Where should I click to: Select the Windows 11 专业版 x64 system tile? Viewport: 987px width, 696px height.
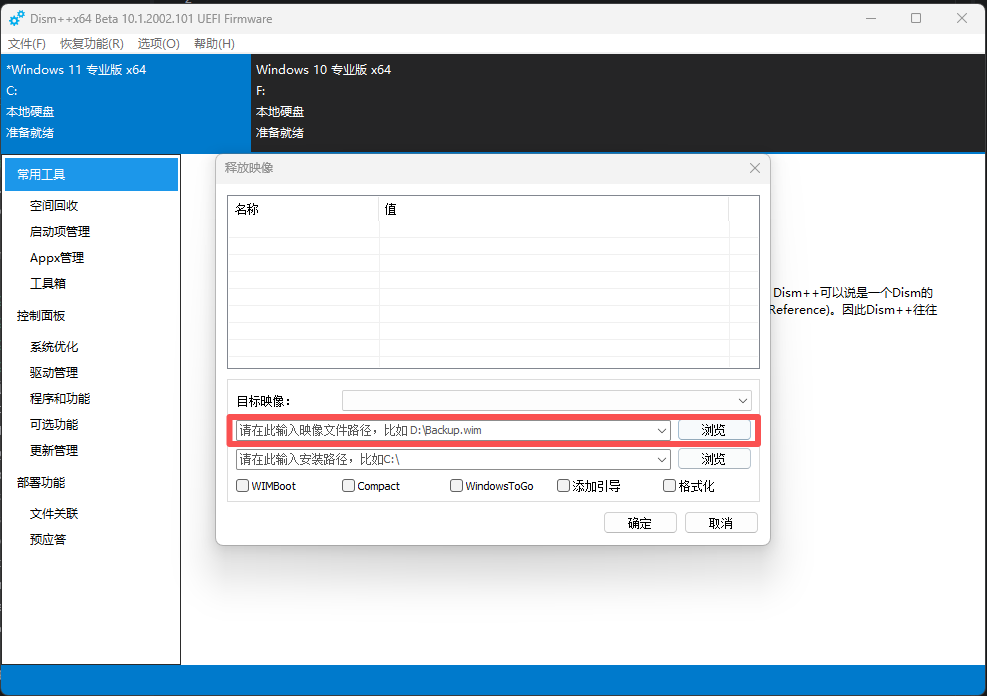point(126,103)
